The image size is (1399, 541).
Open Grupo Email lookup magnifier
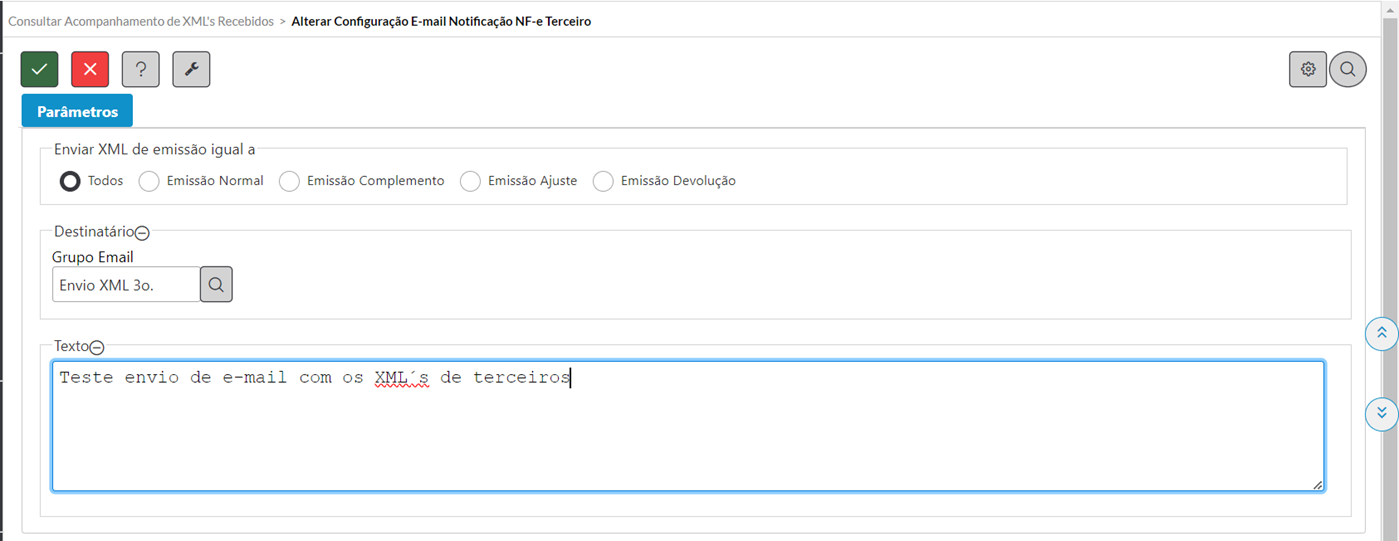coord(216,284)
